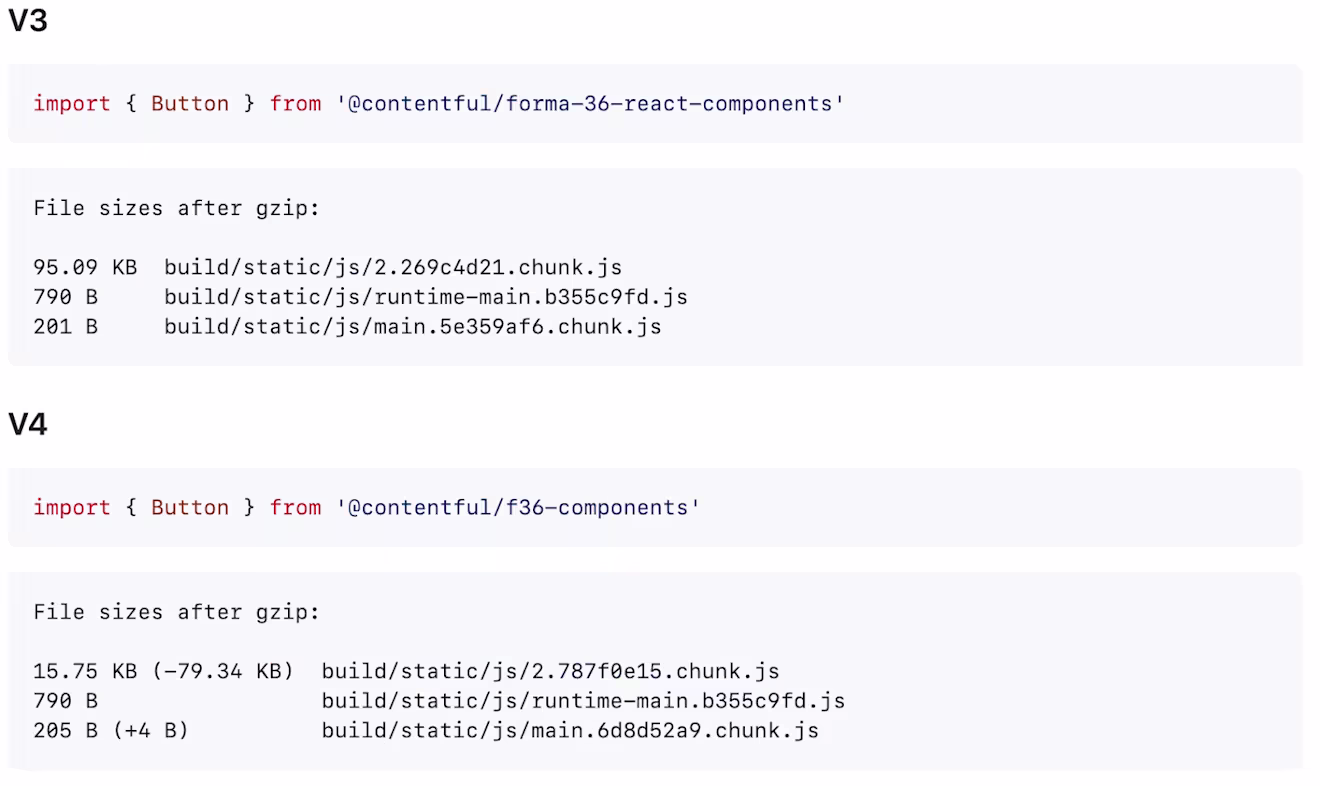Click main.6d8d52a9.chunk.js path
This screenshot has height=786, width=1320.
[x=571, y=731]
